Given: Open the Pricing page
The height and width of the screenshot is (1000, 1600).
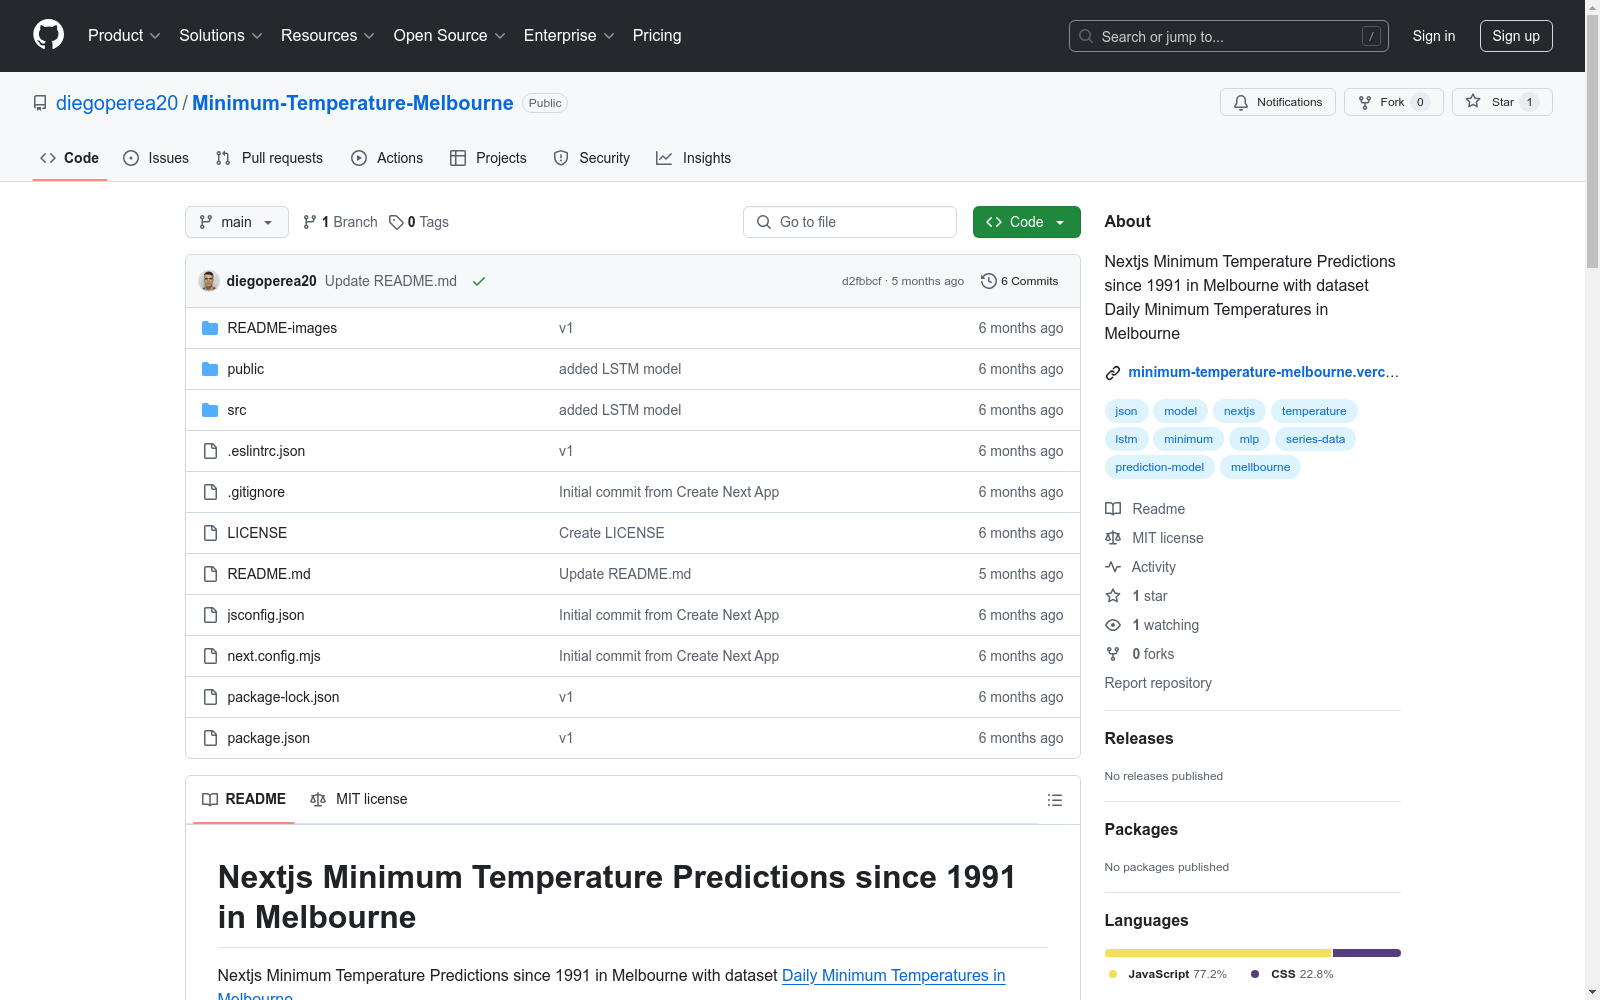Looking at the screenshot, I should [657, 36].
